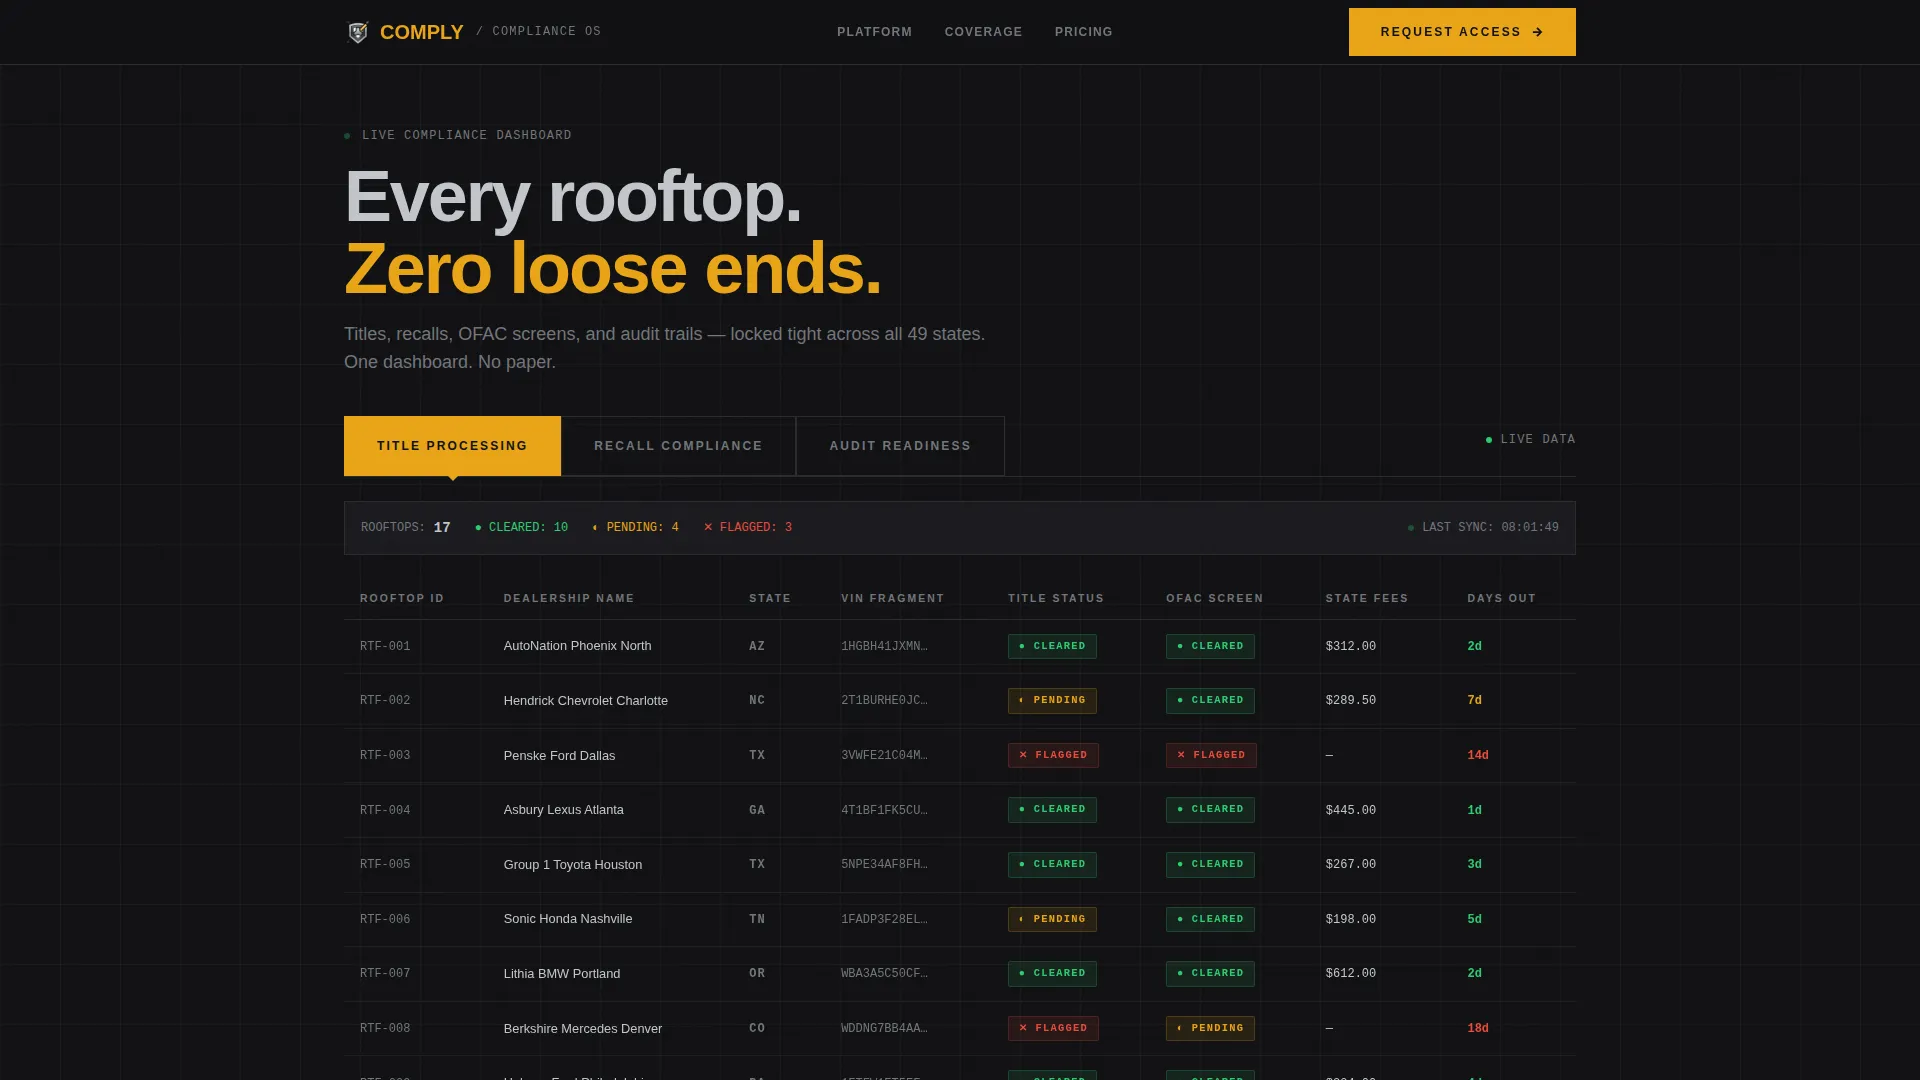Viewport: 1920px width, 1080px height.
Task: Click VIN fragment 3VWFE21C04M…
Action: pyautogui.click(x=884, y=755)
